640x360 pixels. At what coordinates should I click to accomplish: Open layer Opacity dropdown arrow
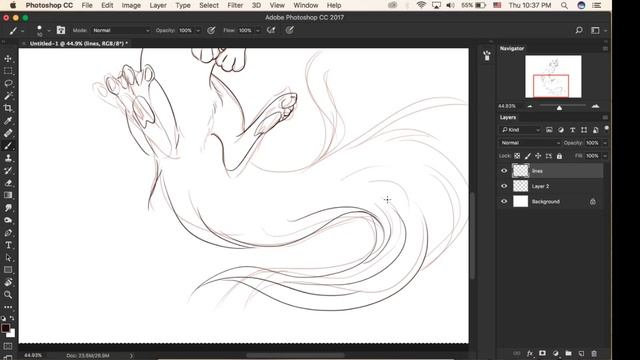coord(604,143)
